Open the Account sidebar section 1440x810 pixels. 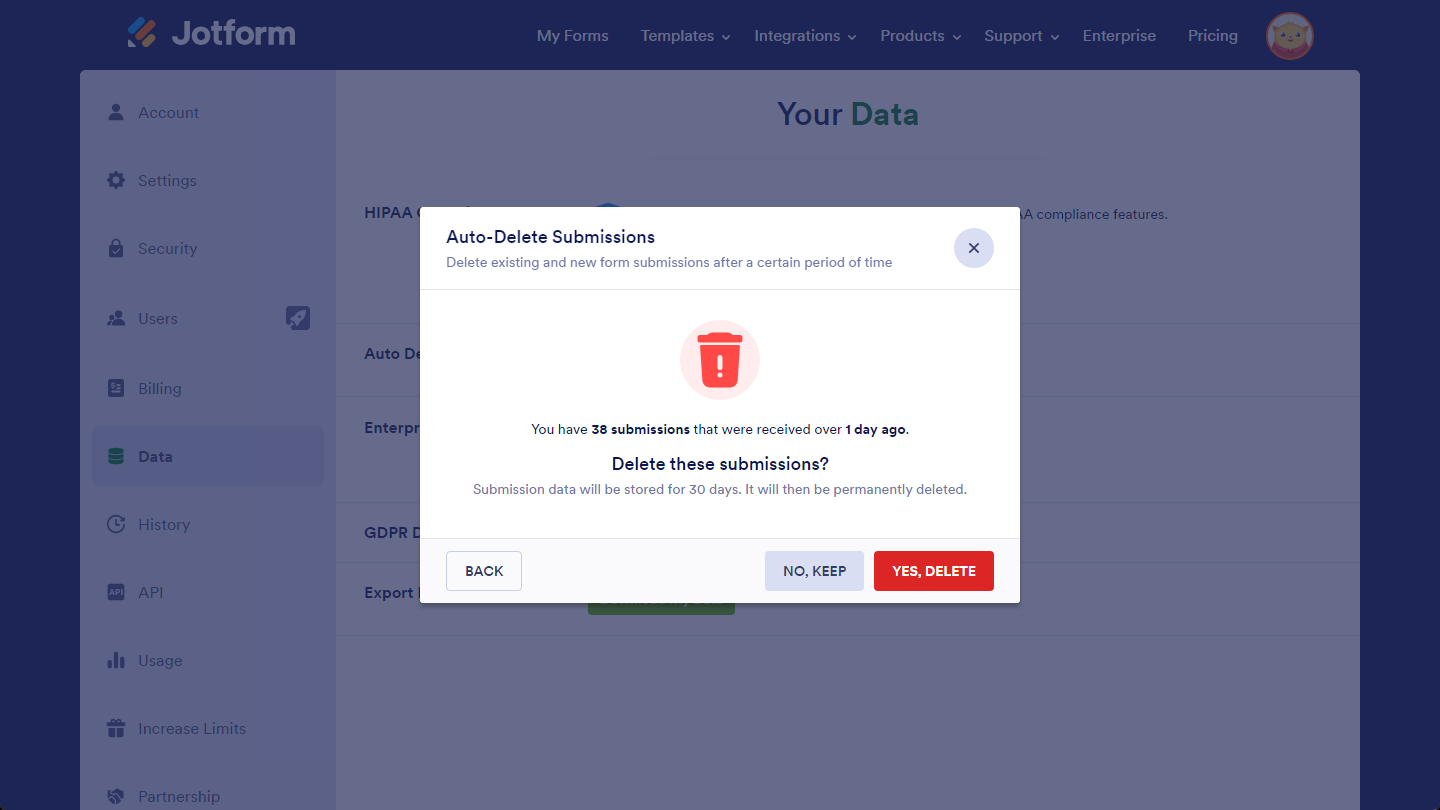pyautogui.click(x=208, y=112)
